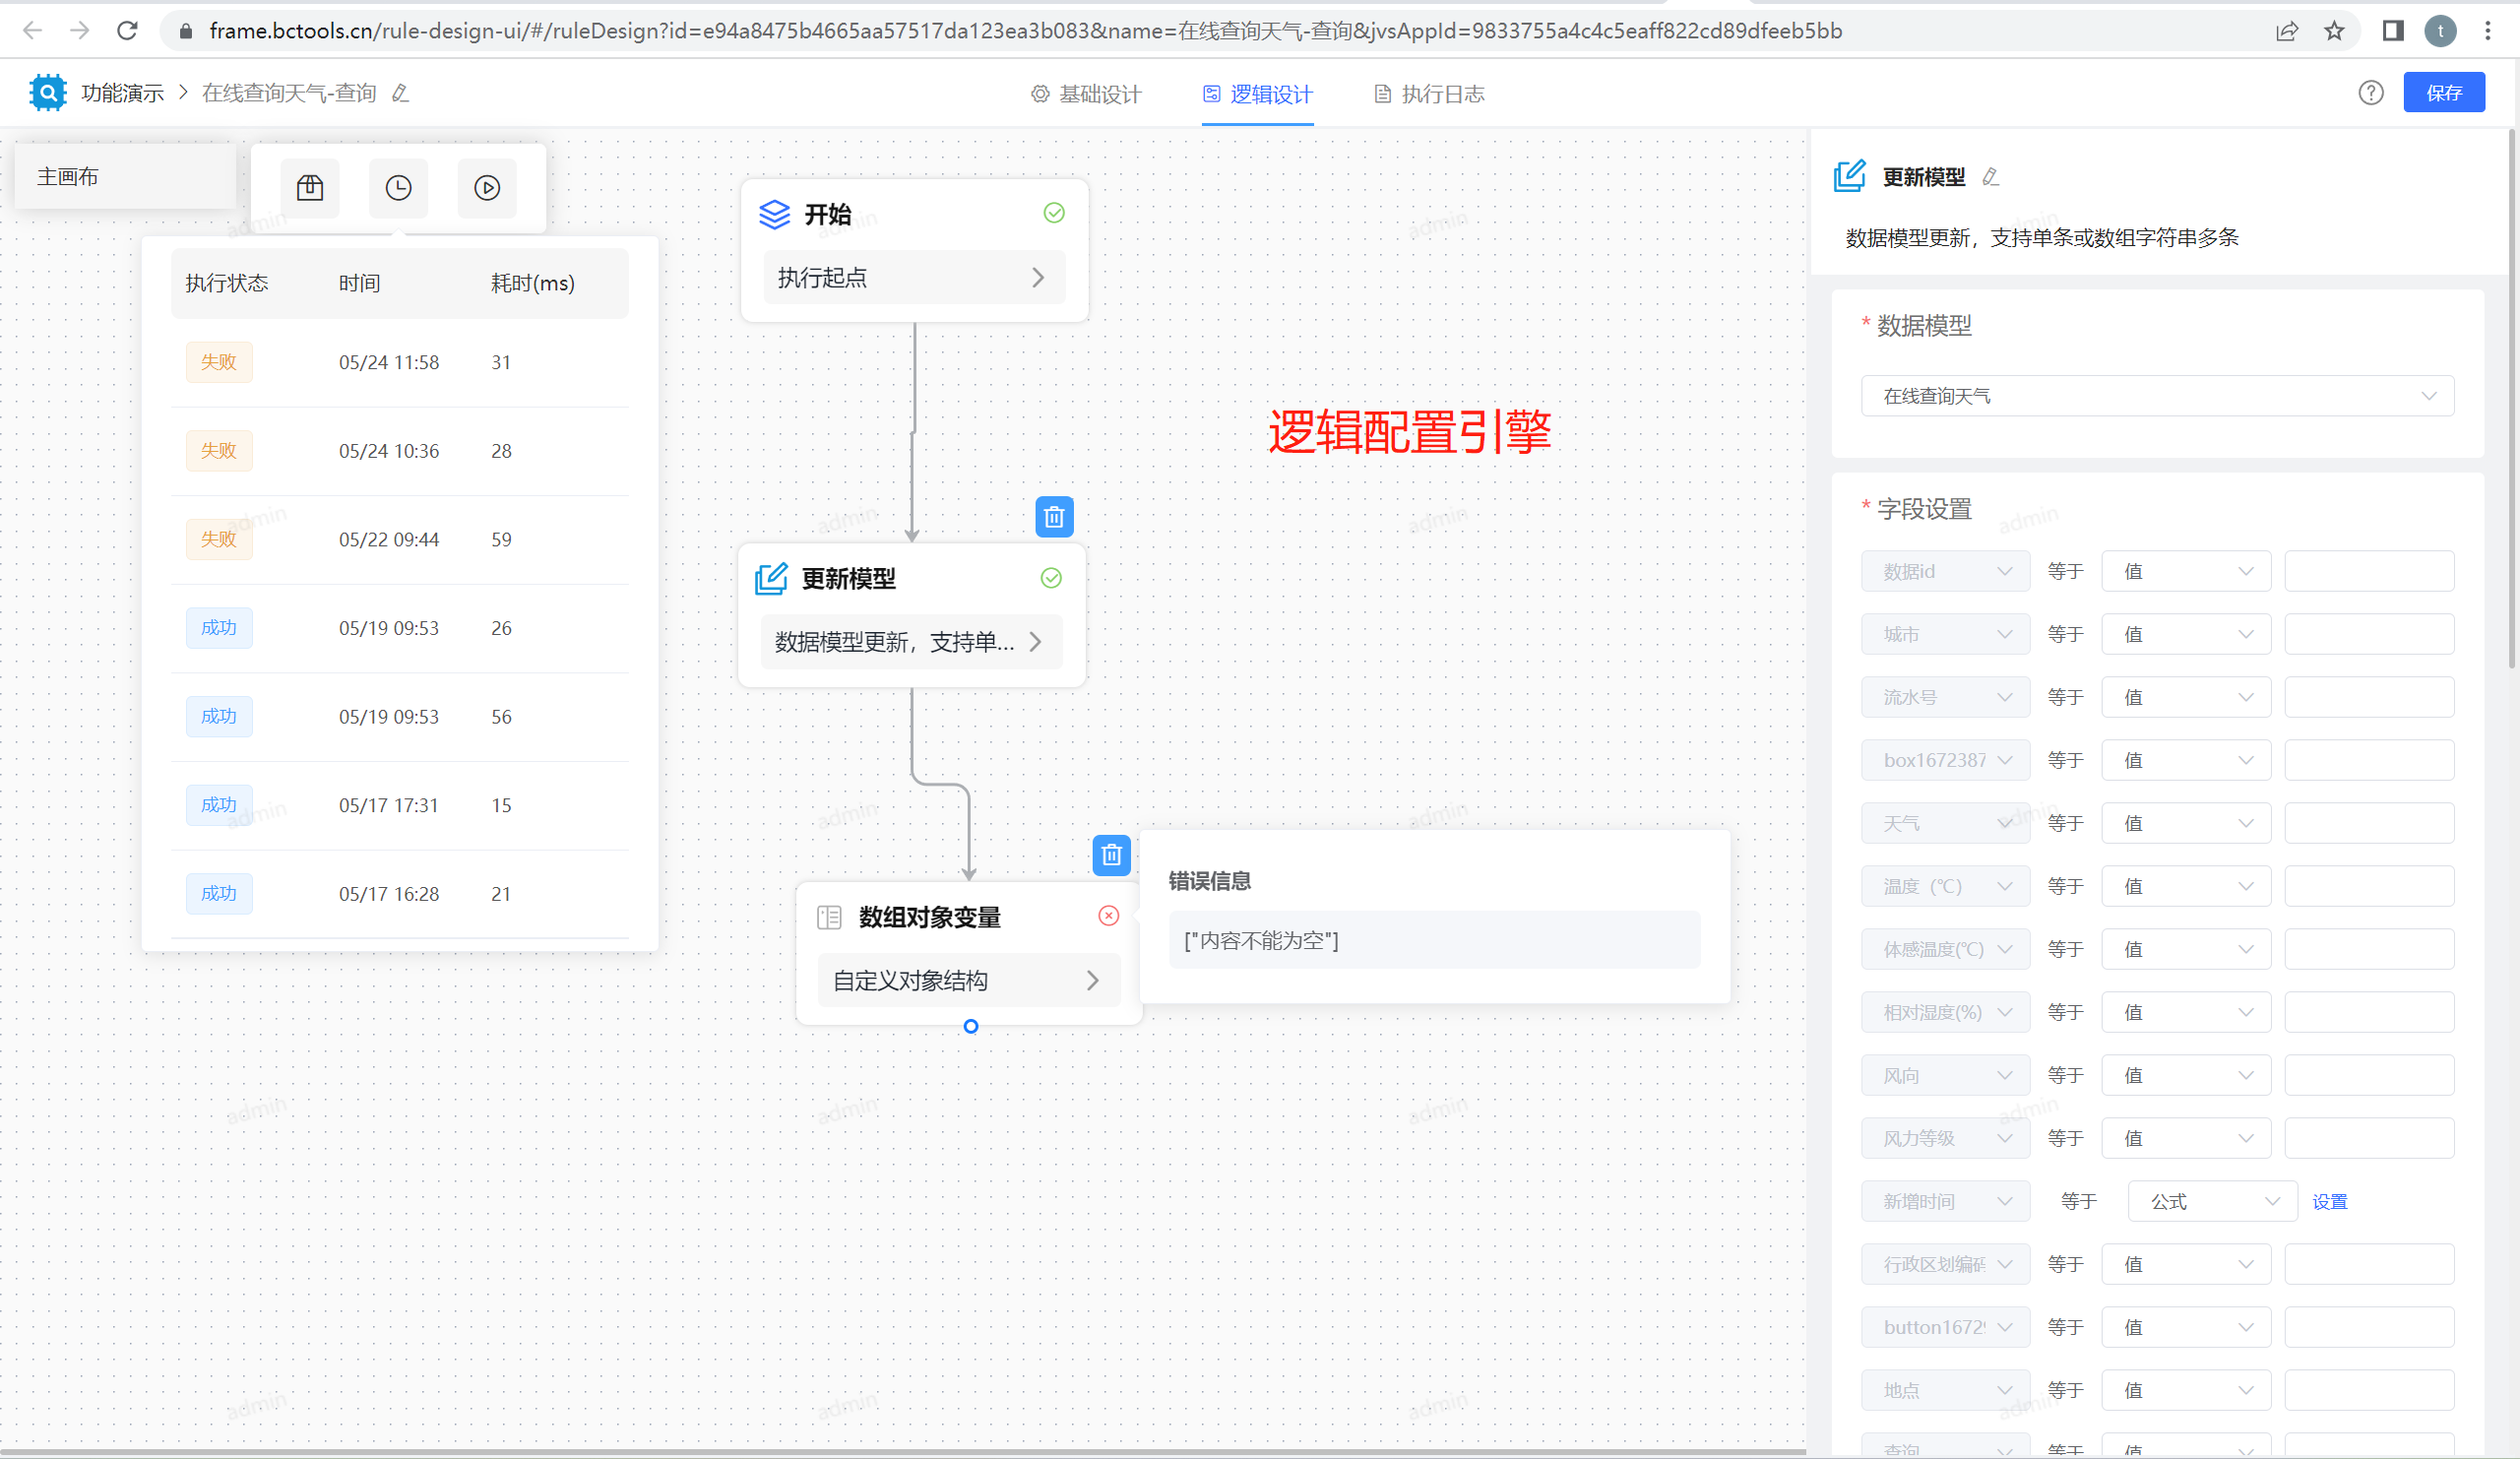Screen dimensions: 2520x1459
Task: Open the 数据id field dropdown
Action: click(x=1945, y=571)
